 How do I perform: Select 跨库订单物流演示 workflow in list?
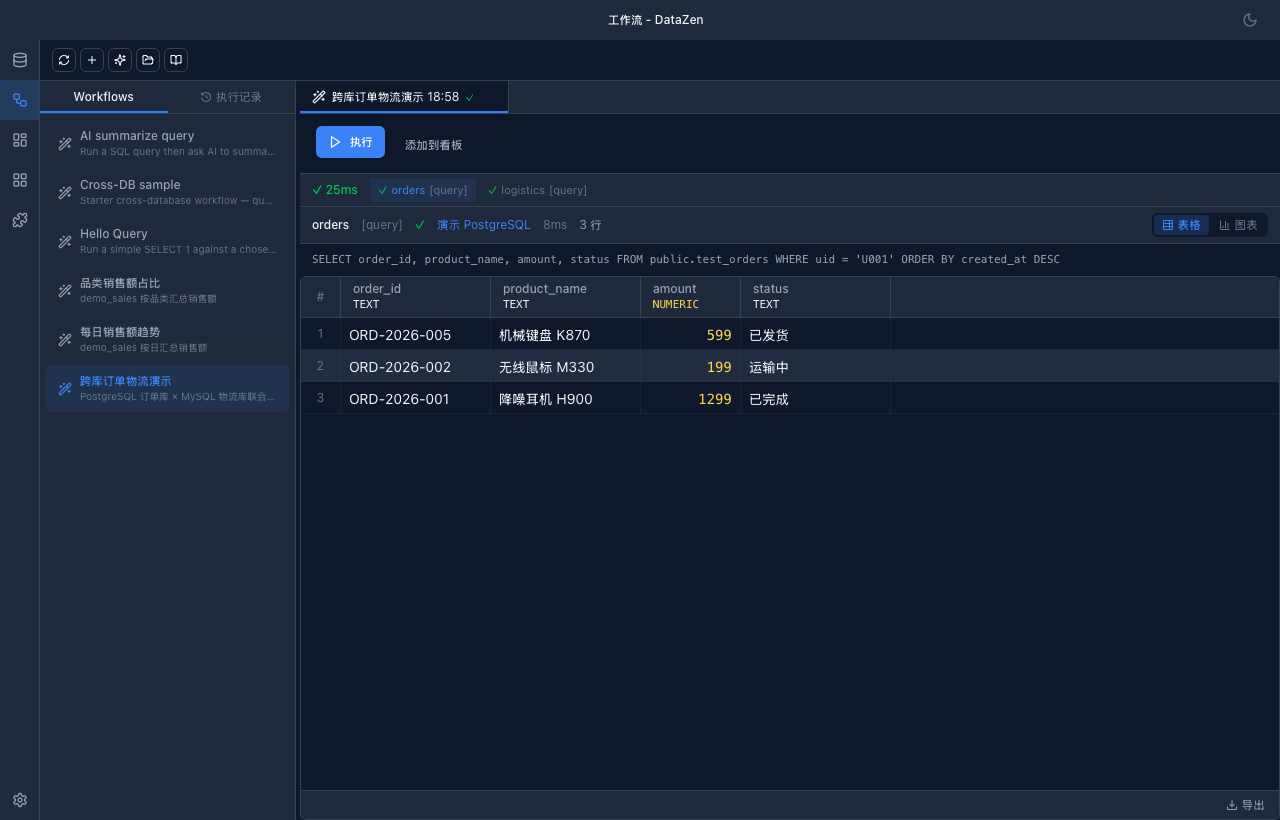pyautogui.click(x=167, y=388)
